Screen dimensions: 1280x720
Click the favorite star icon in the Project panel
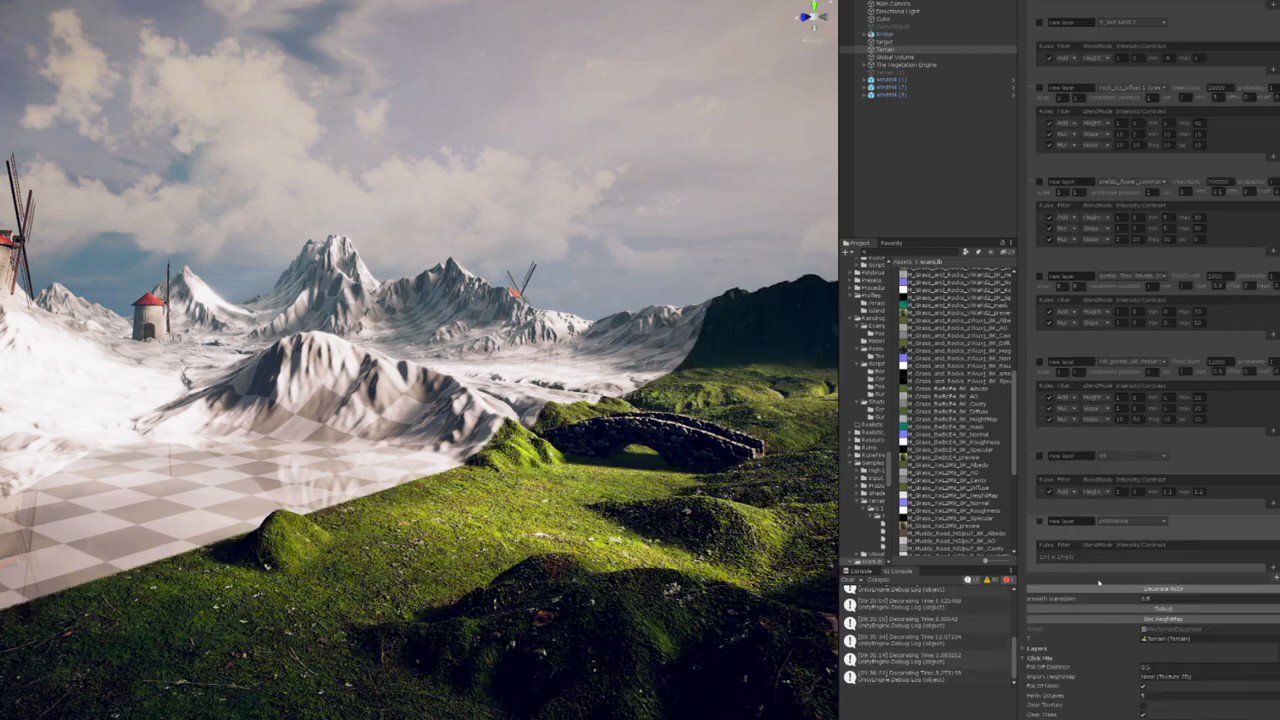990,252
